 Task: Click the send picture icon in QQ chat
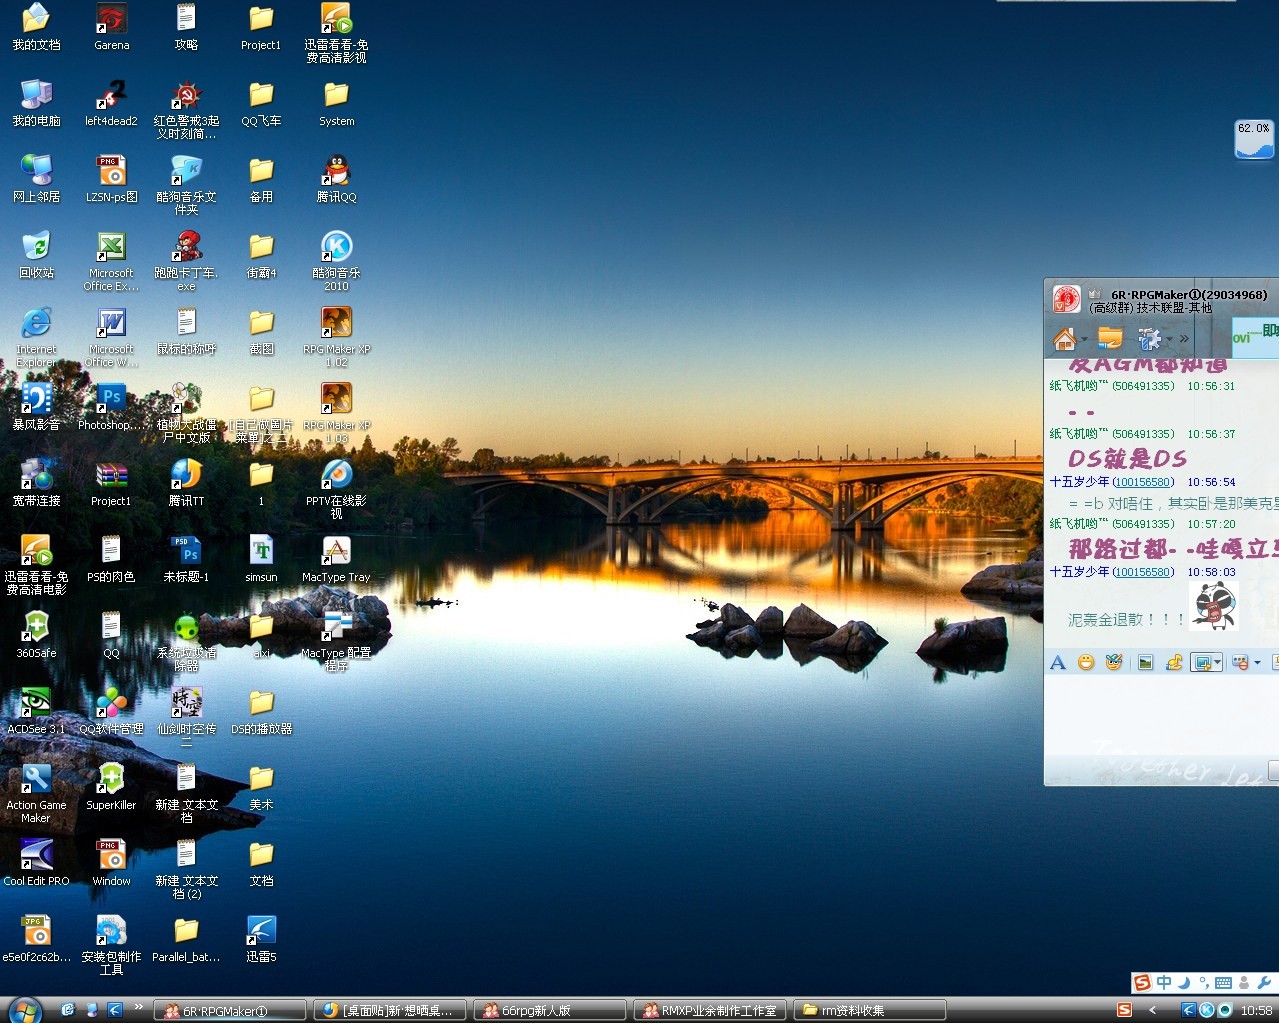[x=1146, y=662]
